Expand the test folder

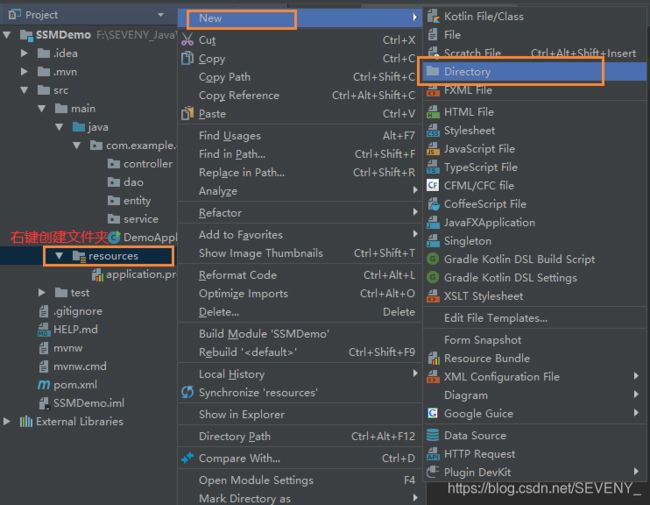pyautogui.click(x=41, y=293)
